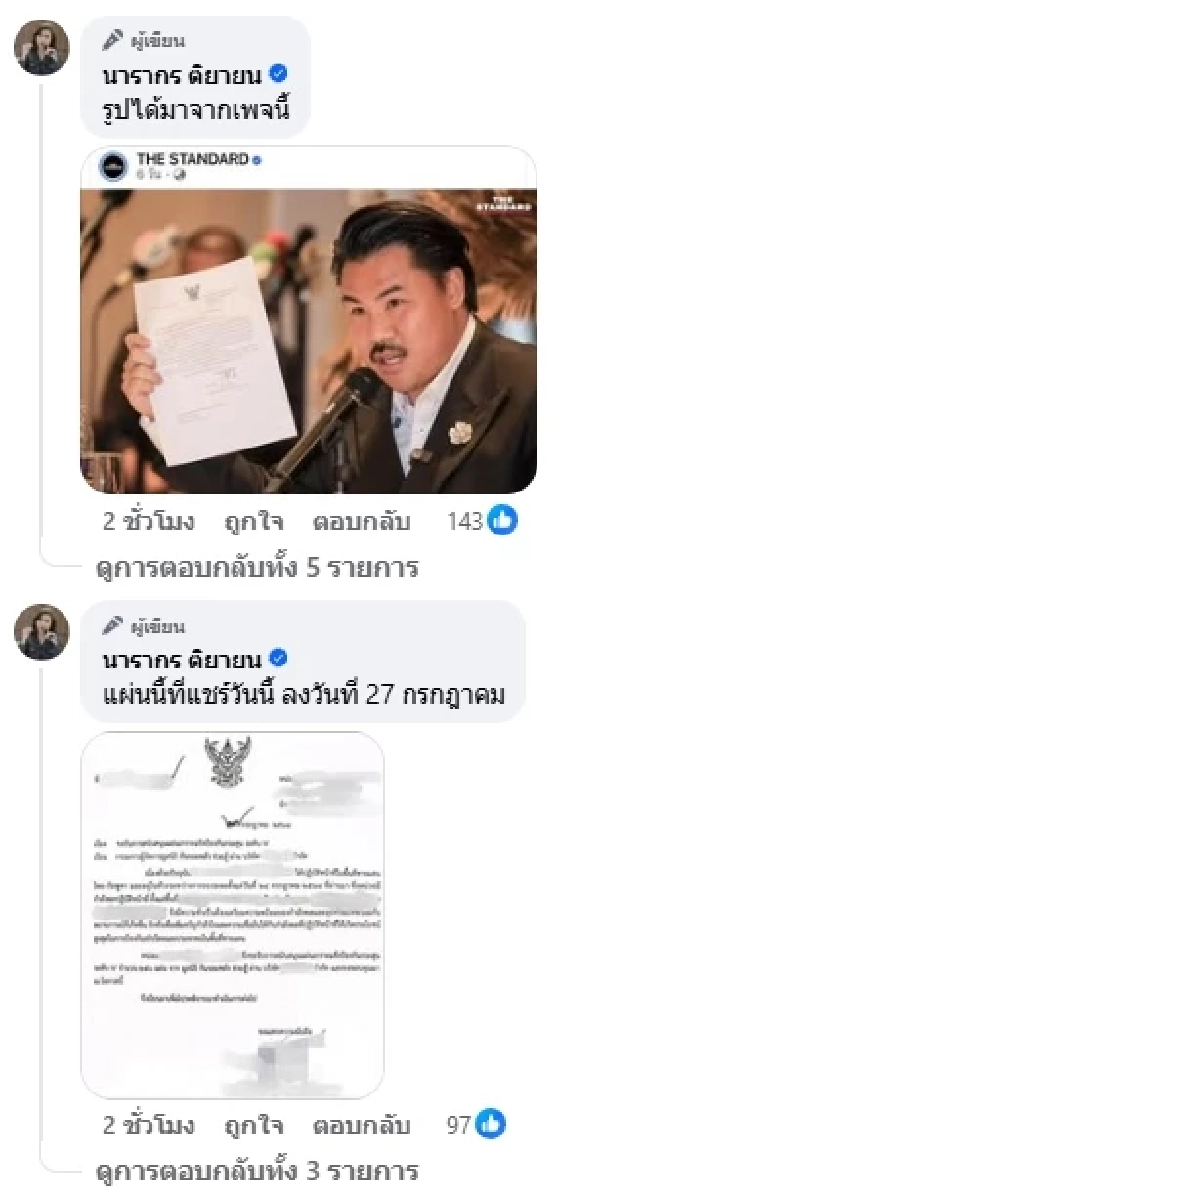
Task: Open the THE STANDARD press photo
Action: click(x=308, y=341)
